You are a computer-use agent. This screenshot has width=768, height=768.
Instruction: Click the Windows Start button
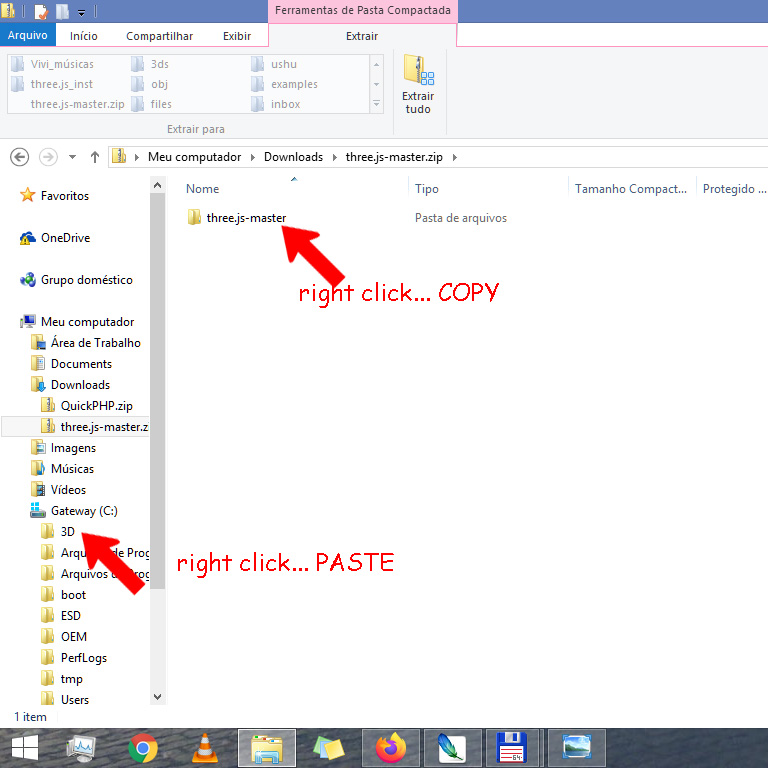click(x=24, y=747)
